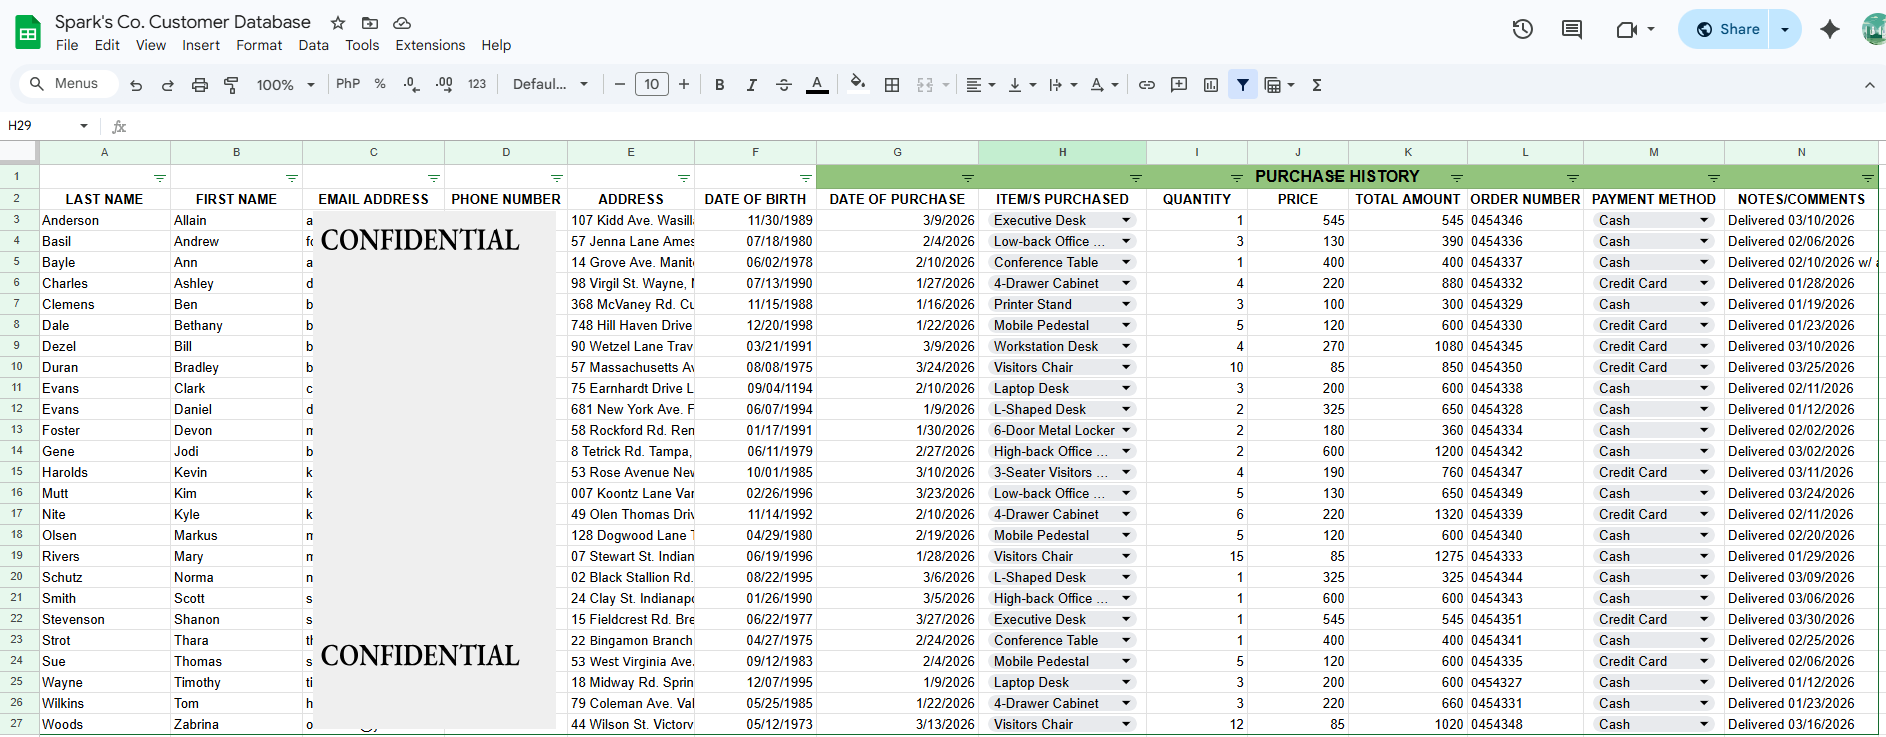The image size is (1886, 737).
Task: Apply bold formatting
Action: [719, 85]
